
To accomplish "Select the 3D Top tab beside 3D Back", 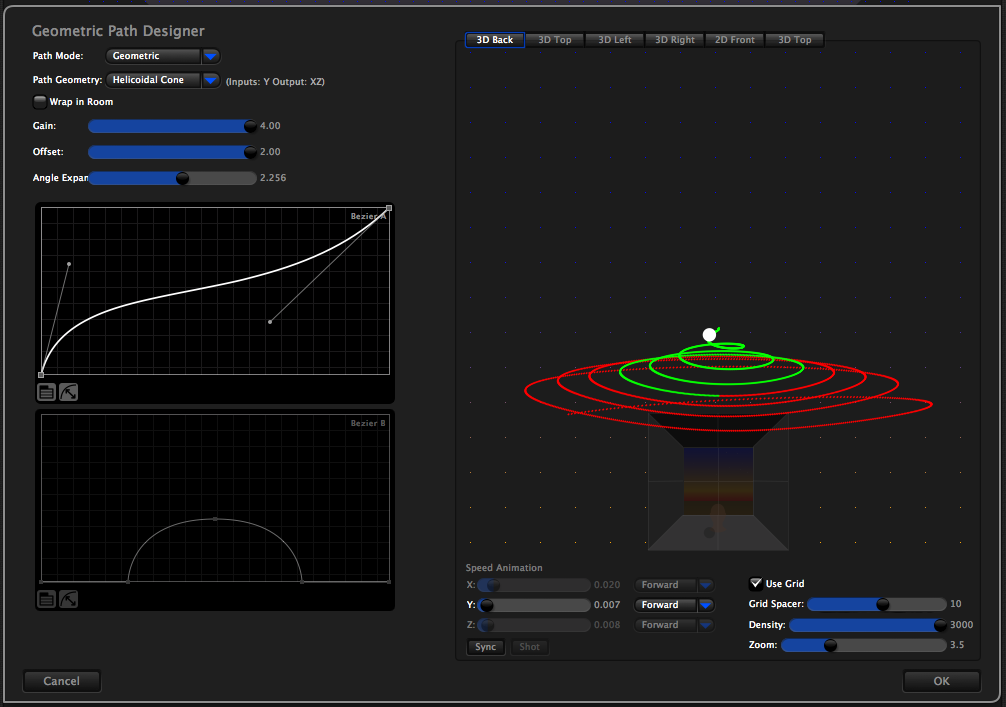I will pyautogui.click(x=554, y=40).
